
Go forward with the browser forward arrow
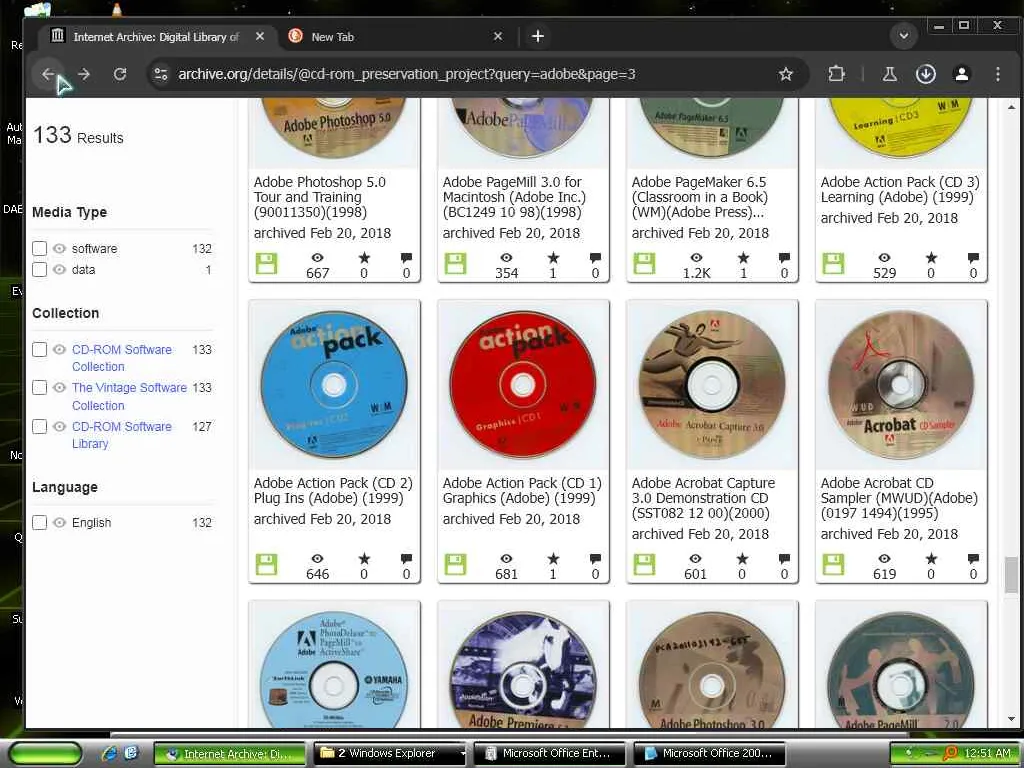(x=84, y=74)
